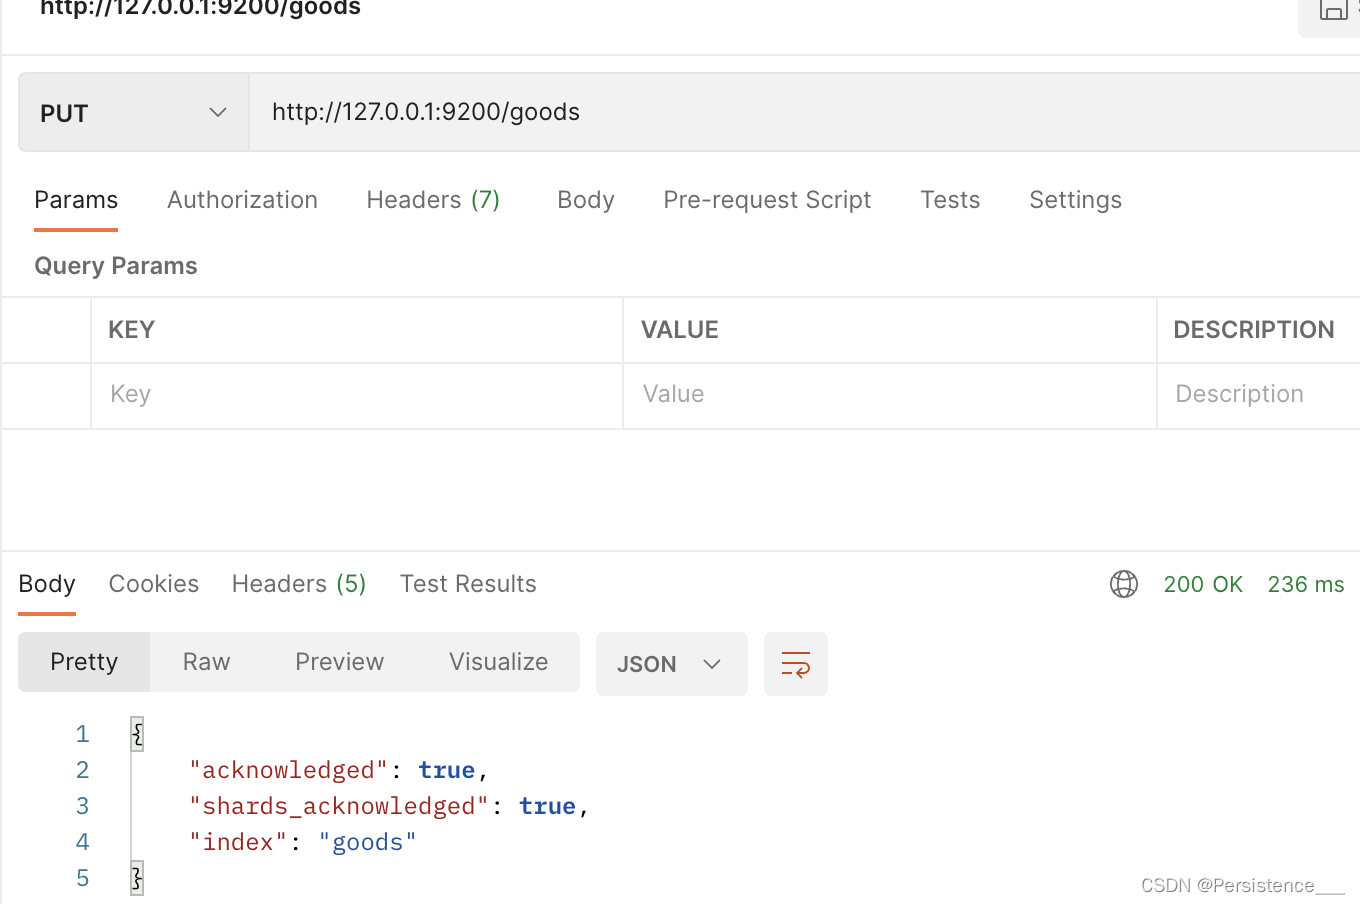This screenshot has width=1360, height=904.
Task: Open the Test Results tab
Action: pyautogui.click(x=468, y=584)
